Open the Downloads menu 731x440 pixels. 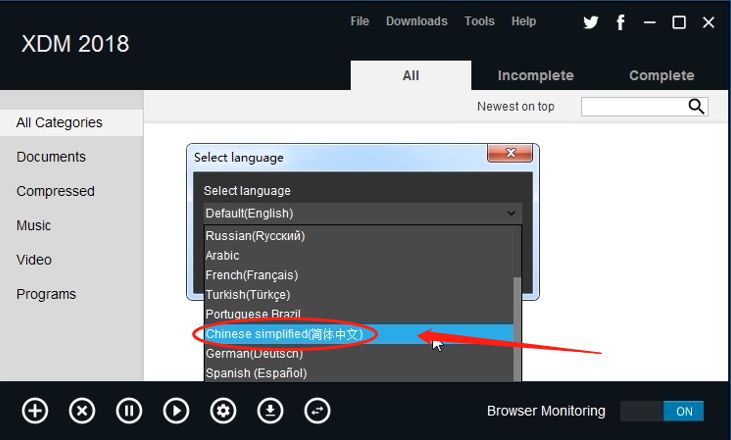click(416, 21)
